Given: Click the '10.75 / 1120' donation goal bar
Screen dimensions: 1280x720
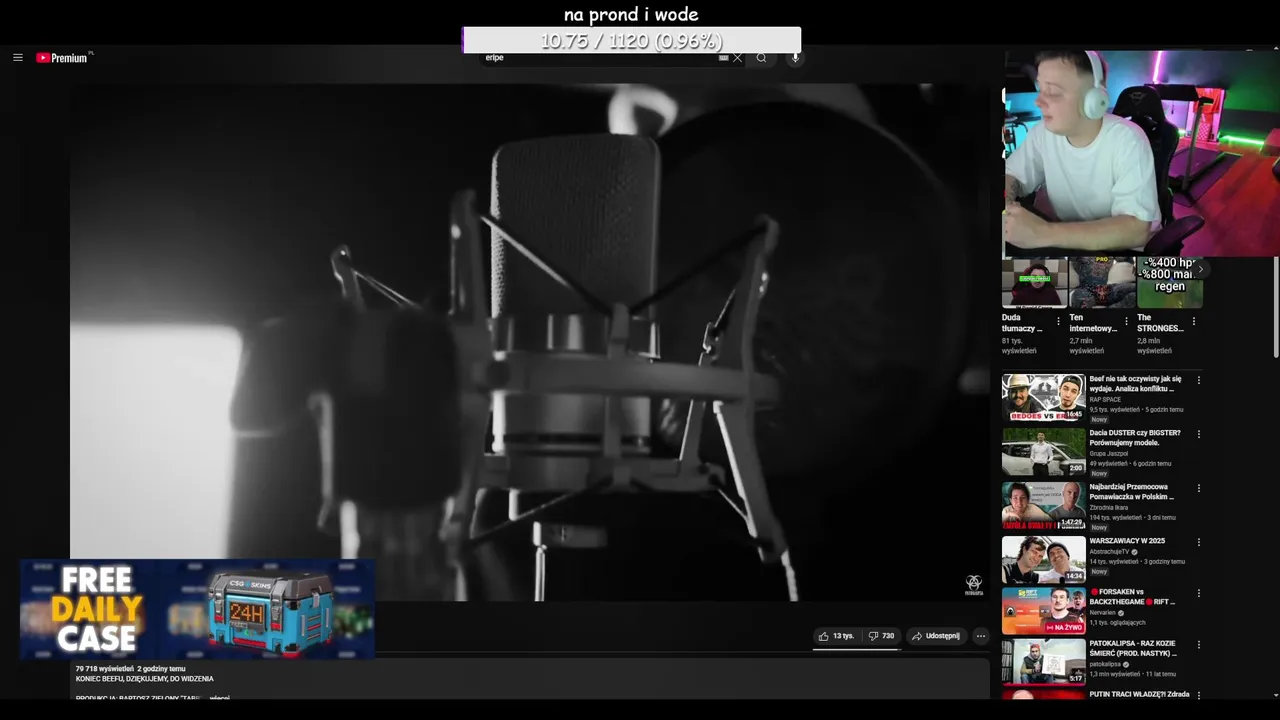Looking at the screenshot, I should click(631, 40).
